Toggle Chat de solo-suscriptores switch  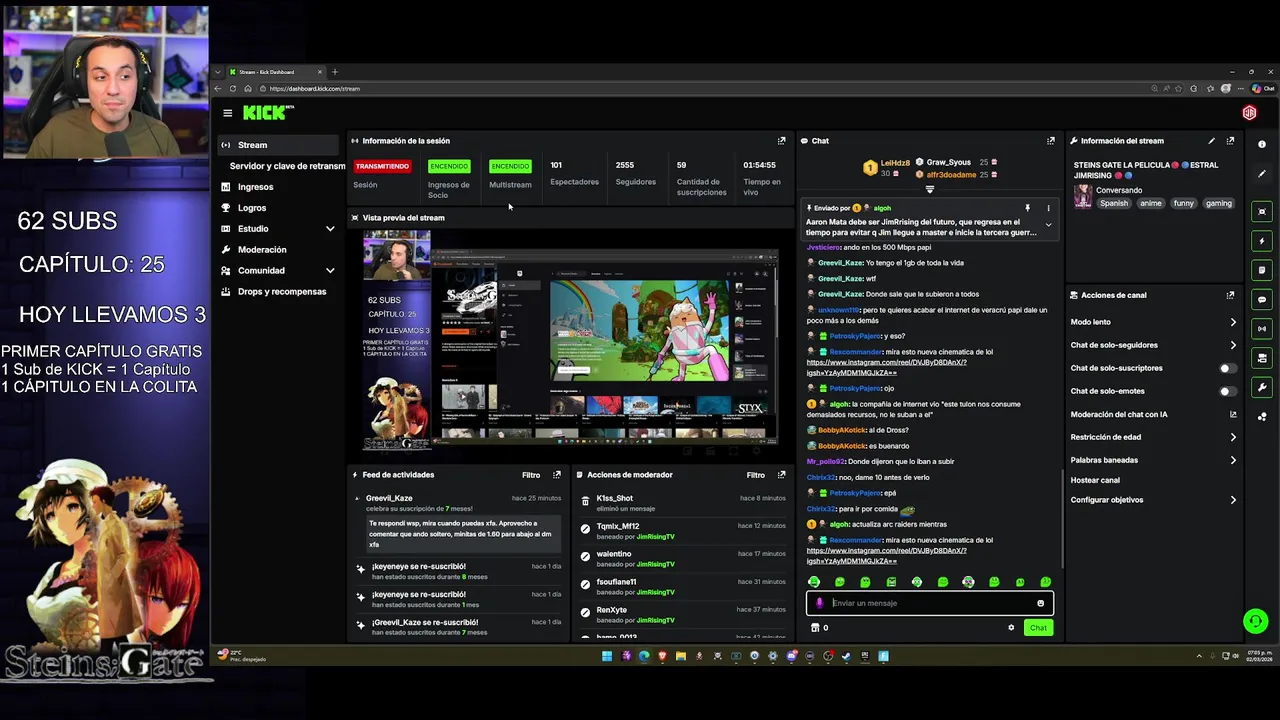(x=1227, y=368)
